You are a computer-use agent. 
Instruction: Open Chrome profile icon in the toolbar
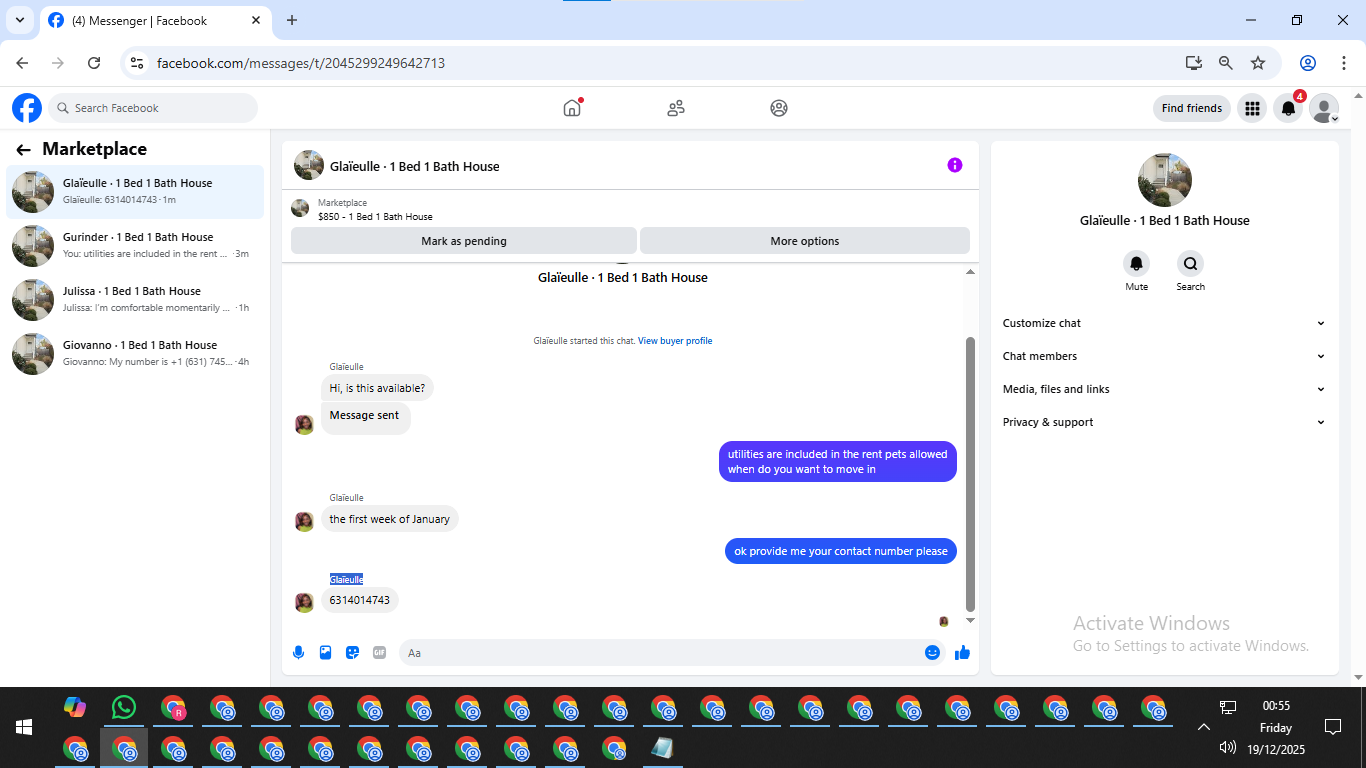(1308, 63)
